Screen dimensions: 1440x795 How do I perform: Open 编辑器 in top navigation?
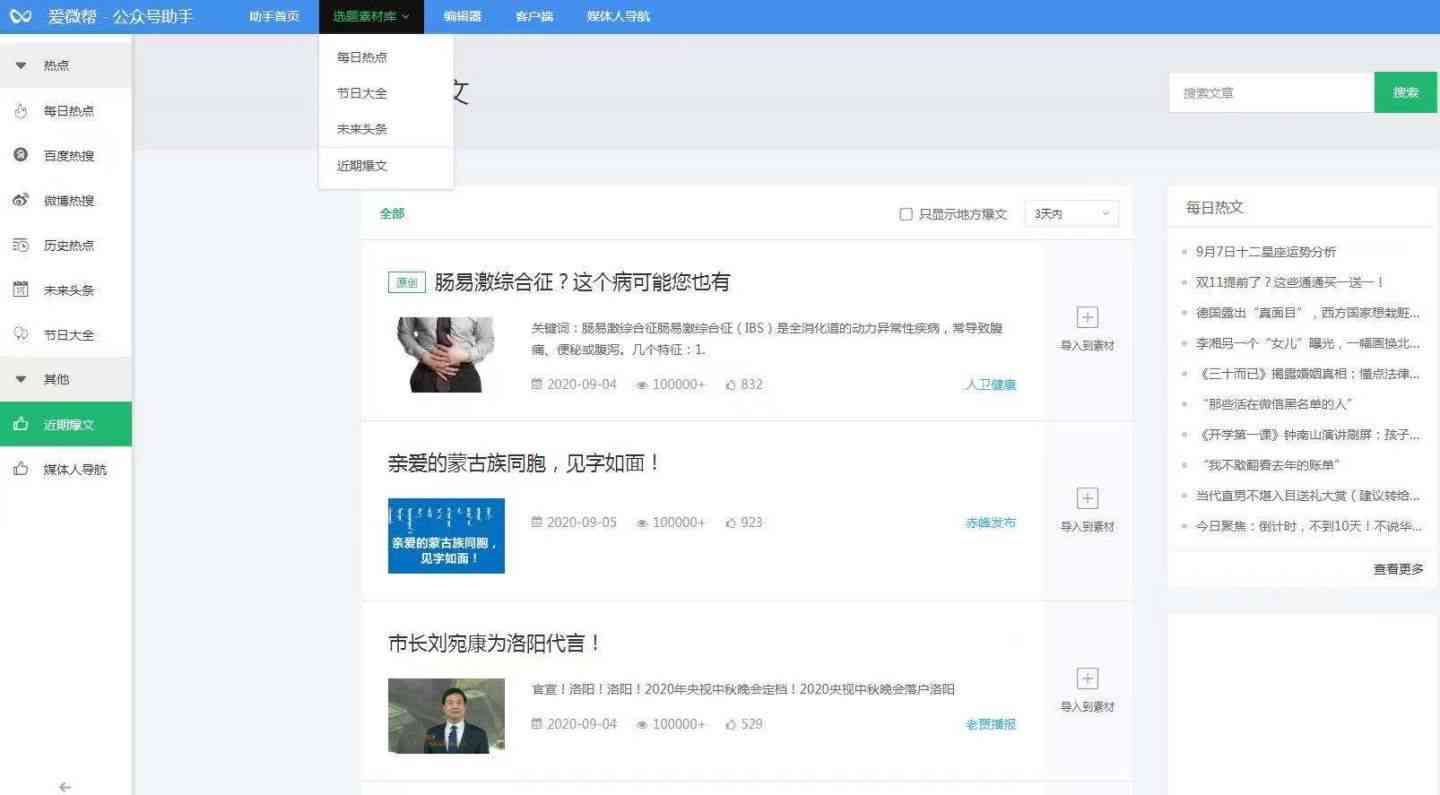click(x=462, y=16)
